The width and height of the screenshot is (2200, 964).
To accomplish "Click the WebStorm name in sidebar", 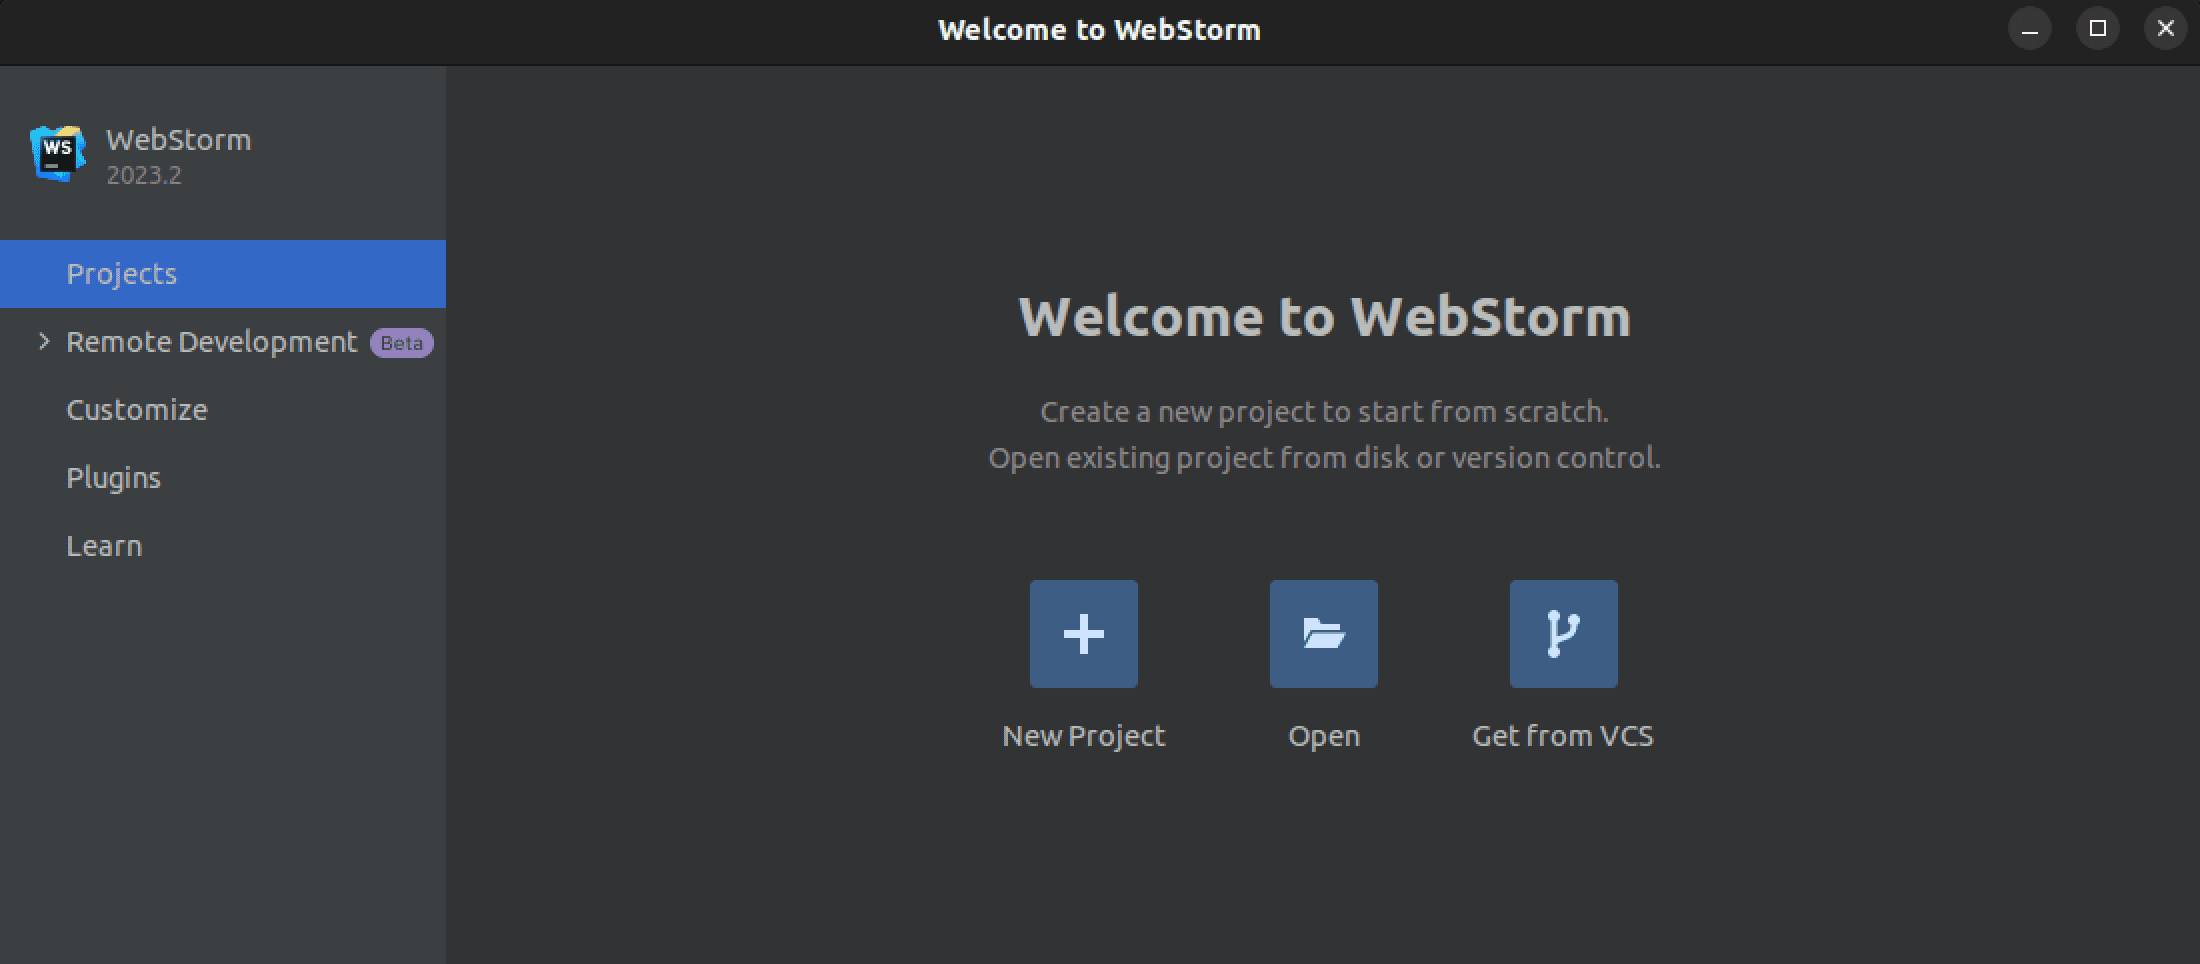I will (179, 140).
